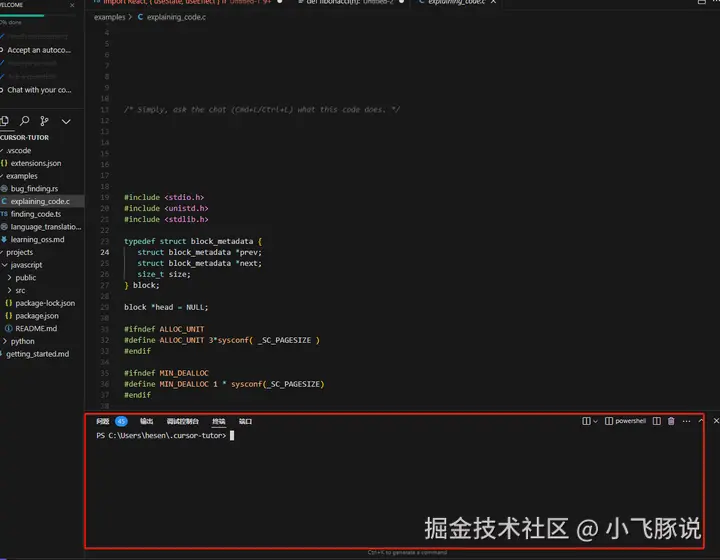
Task: Open package-lock.json file
Action: pyautogui.click(x=45, y=303)
